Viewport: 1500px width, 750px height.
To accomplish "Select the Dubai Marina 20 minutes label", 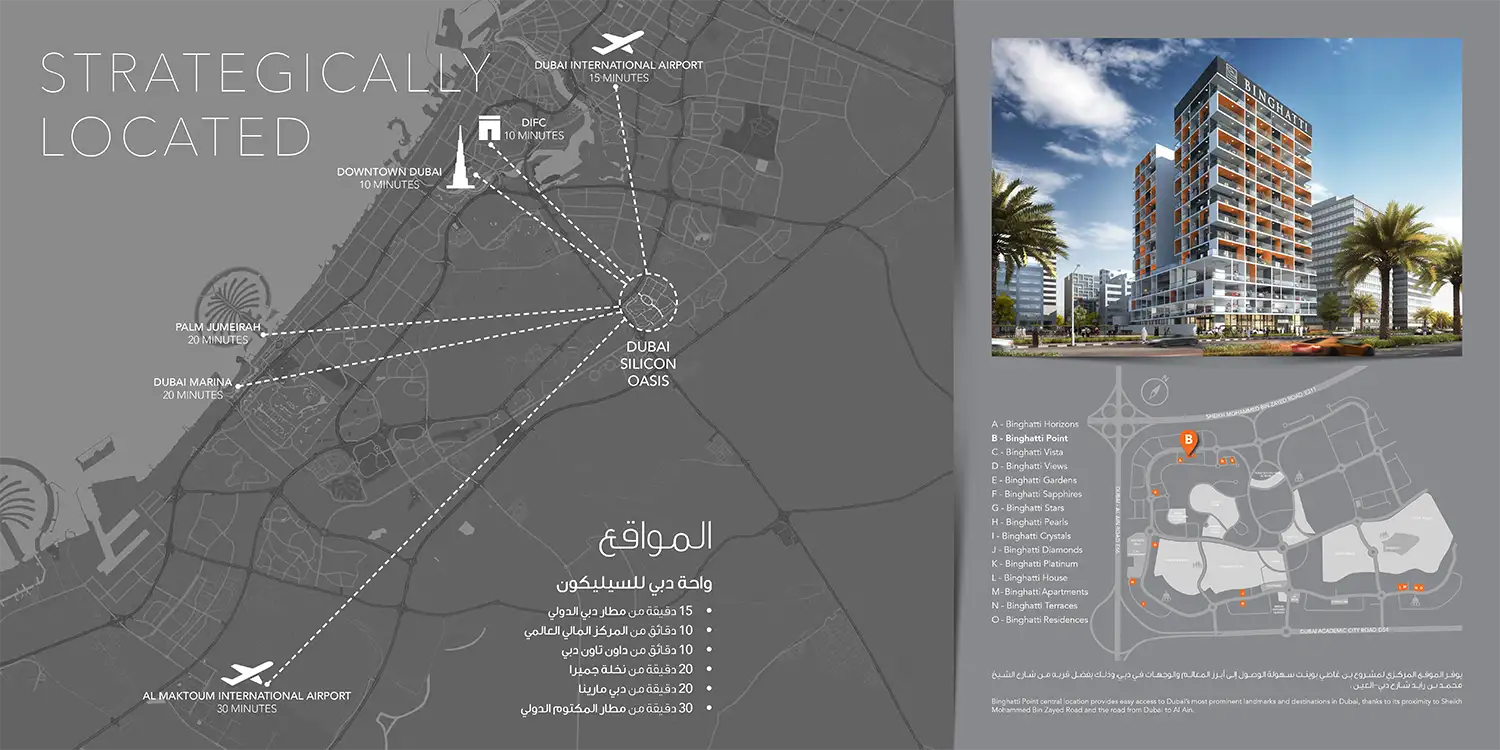I will click(x=193, y=388).
